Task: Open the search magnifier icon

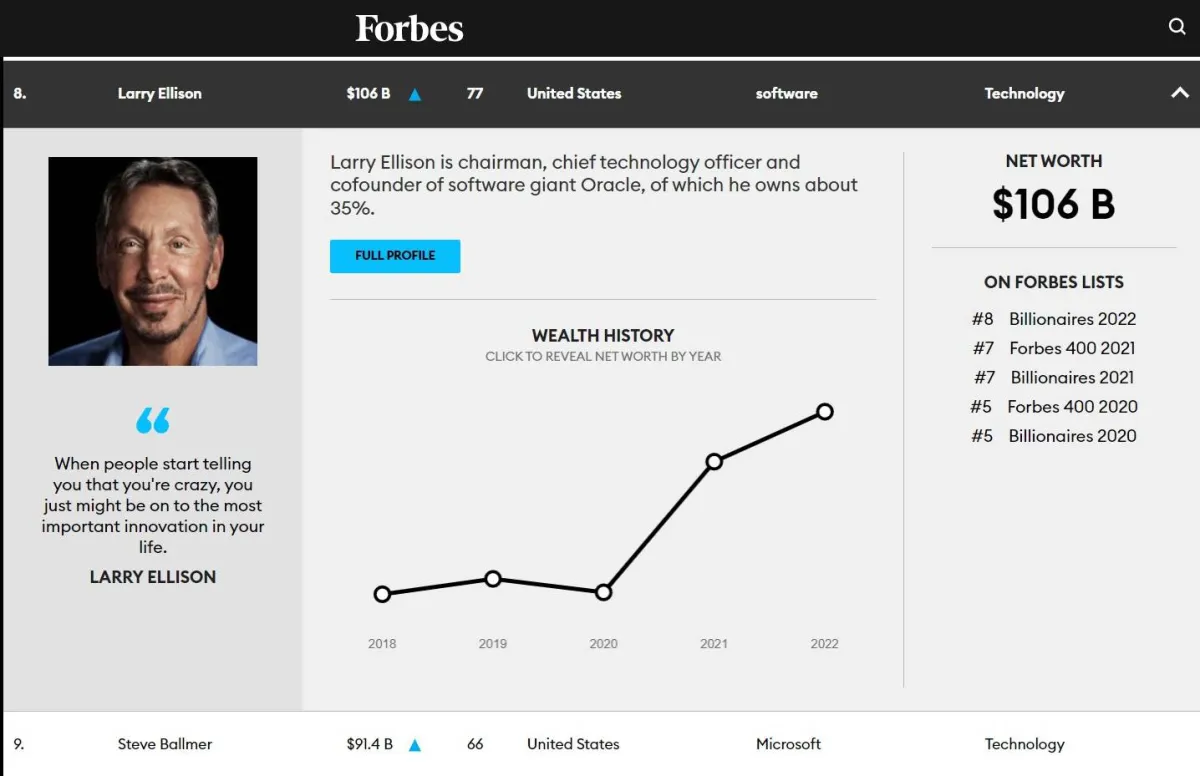Action: point(1177,27)
